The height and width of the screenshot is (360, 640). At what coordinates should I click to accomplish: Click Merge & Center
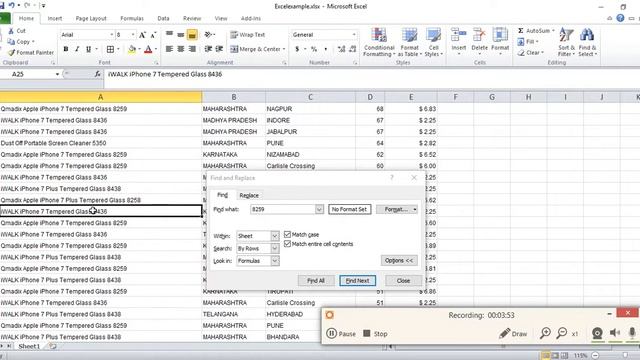pyautogui.click(x=257, y=49)
